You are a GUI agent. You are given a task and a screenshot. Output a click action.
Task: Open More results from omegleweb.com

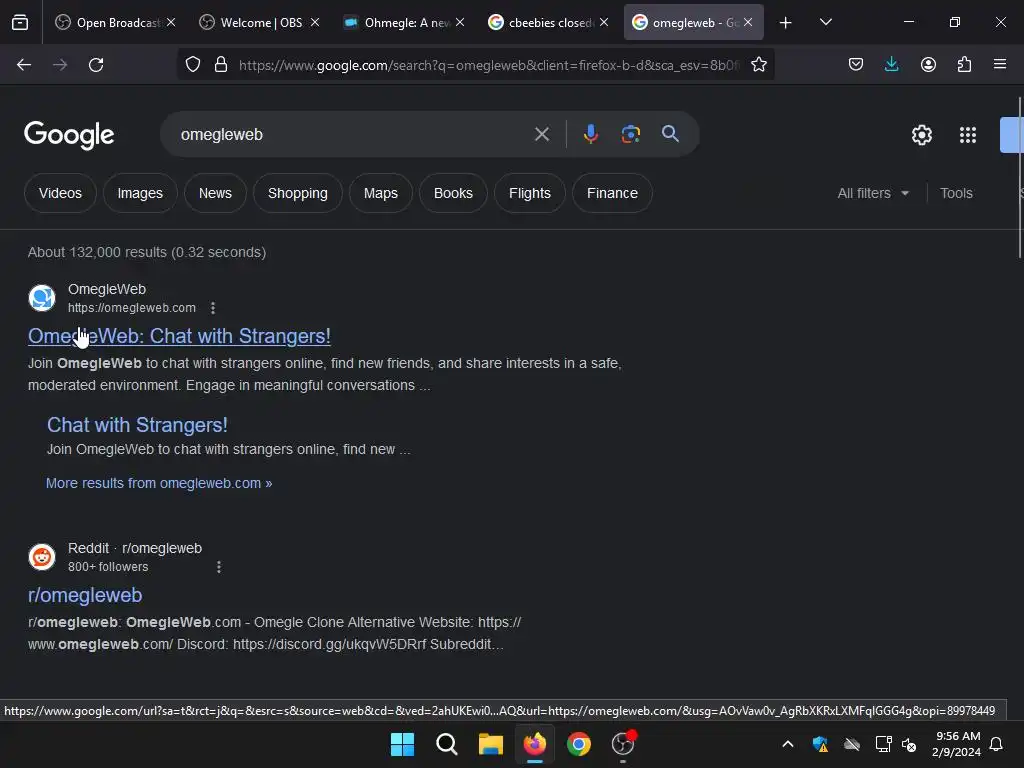click(159, 483)
